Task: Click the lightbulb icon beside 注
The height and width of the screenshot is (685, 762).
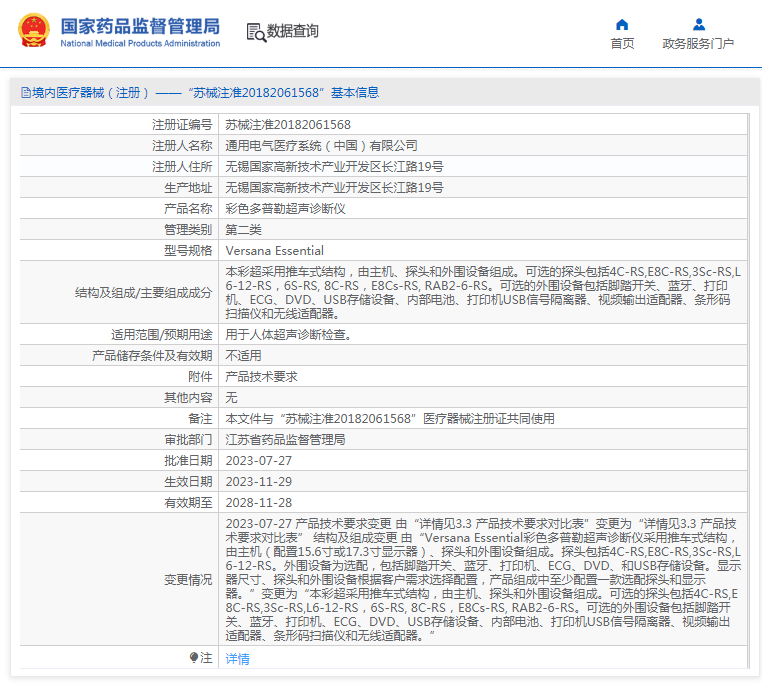Action: click(x=194, y=658)
